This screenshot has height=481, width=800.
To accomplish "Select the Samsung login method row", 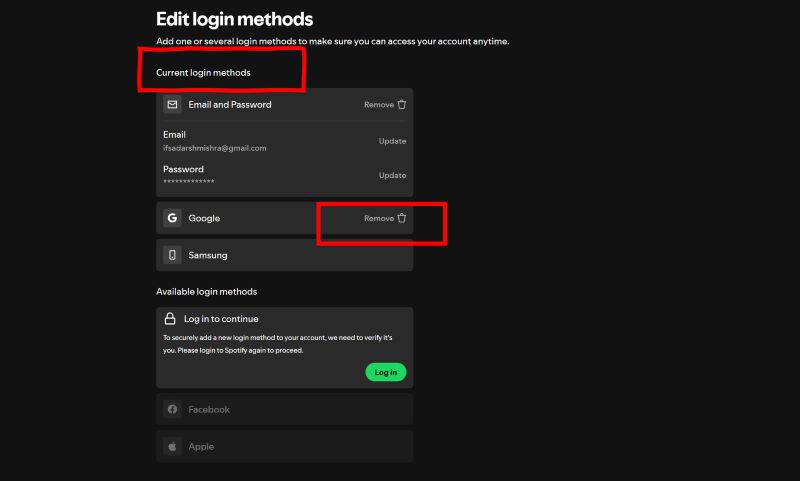I will [x=285, y=255].
